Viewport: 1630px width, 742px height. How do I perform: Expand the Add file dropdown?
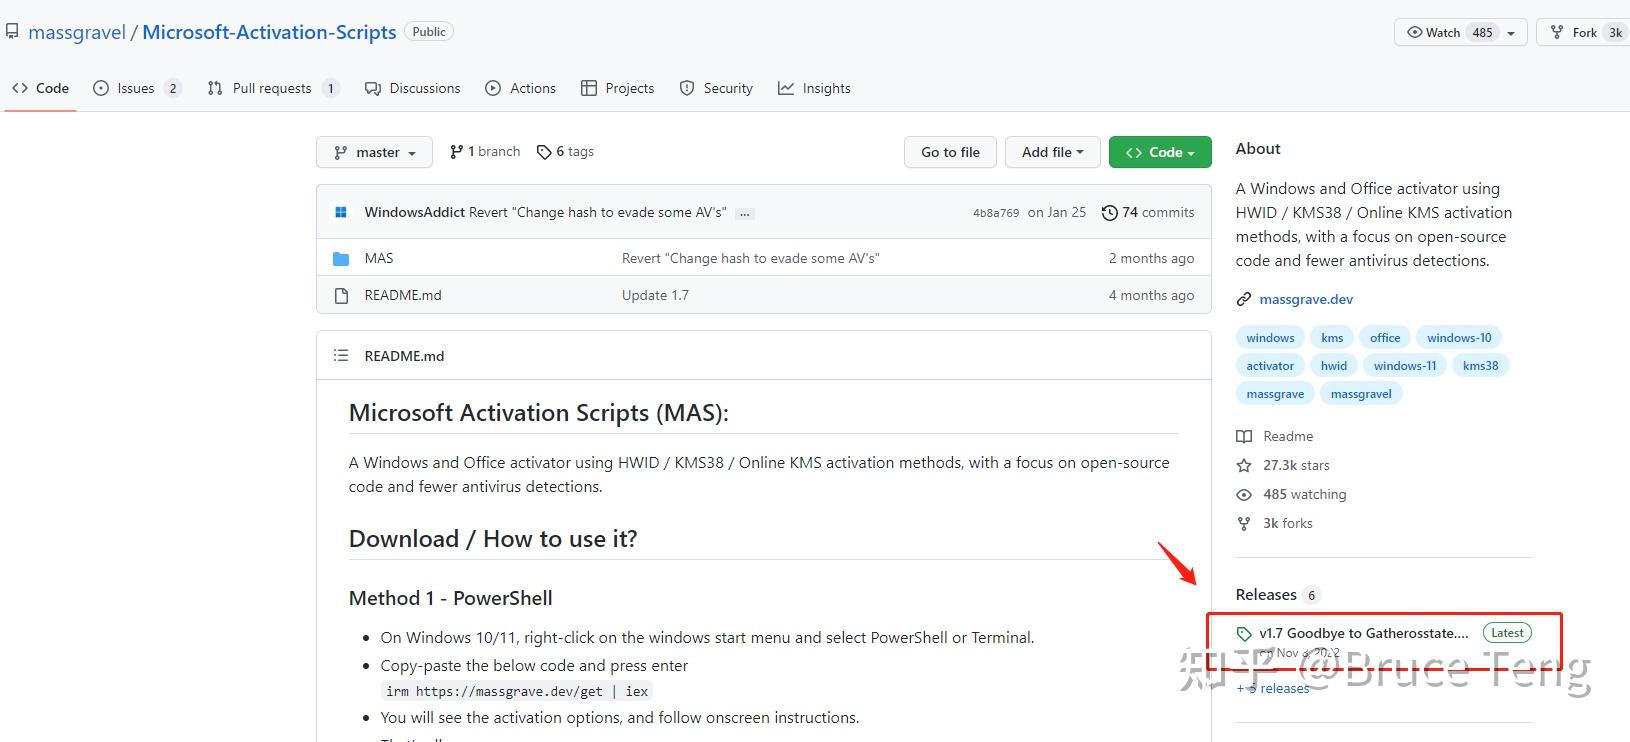1052,152
